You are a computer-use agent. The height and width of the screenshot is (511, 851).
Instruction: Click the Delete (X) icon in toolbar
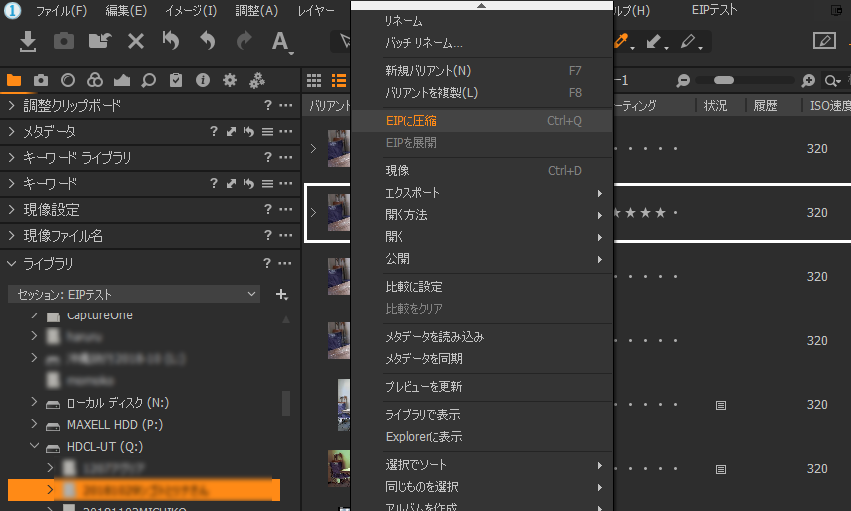[x=135, y=41]
